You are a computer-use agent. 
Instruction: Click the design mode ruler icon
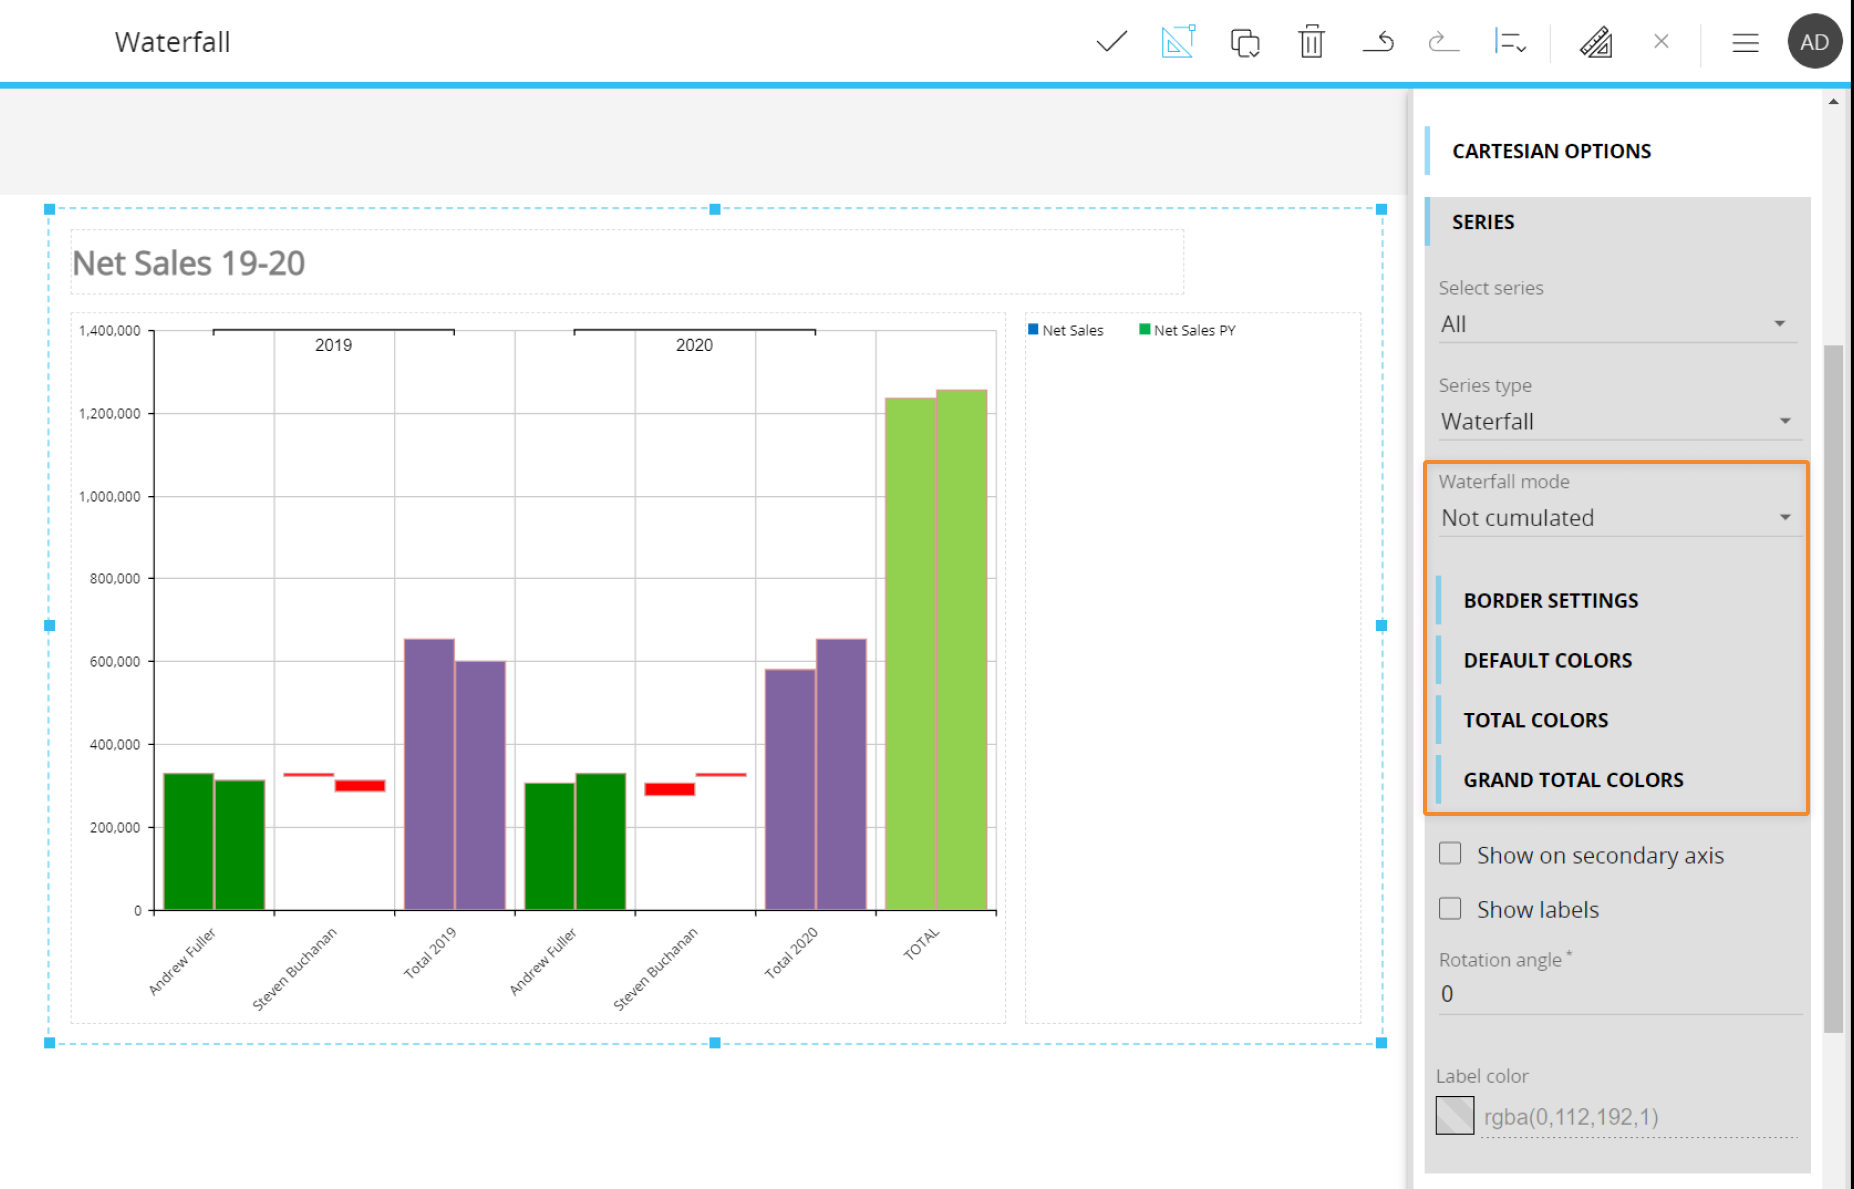[1178, 42]
